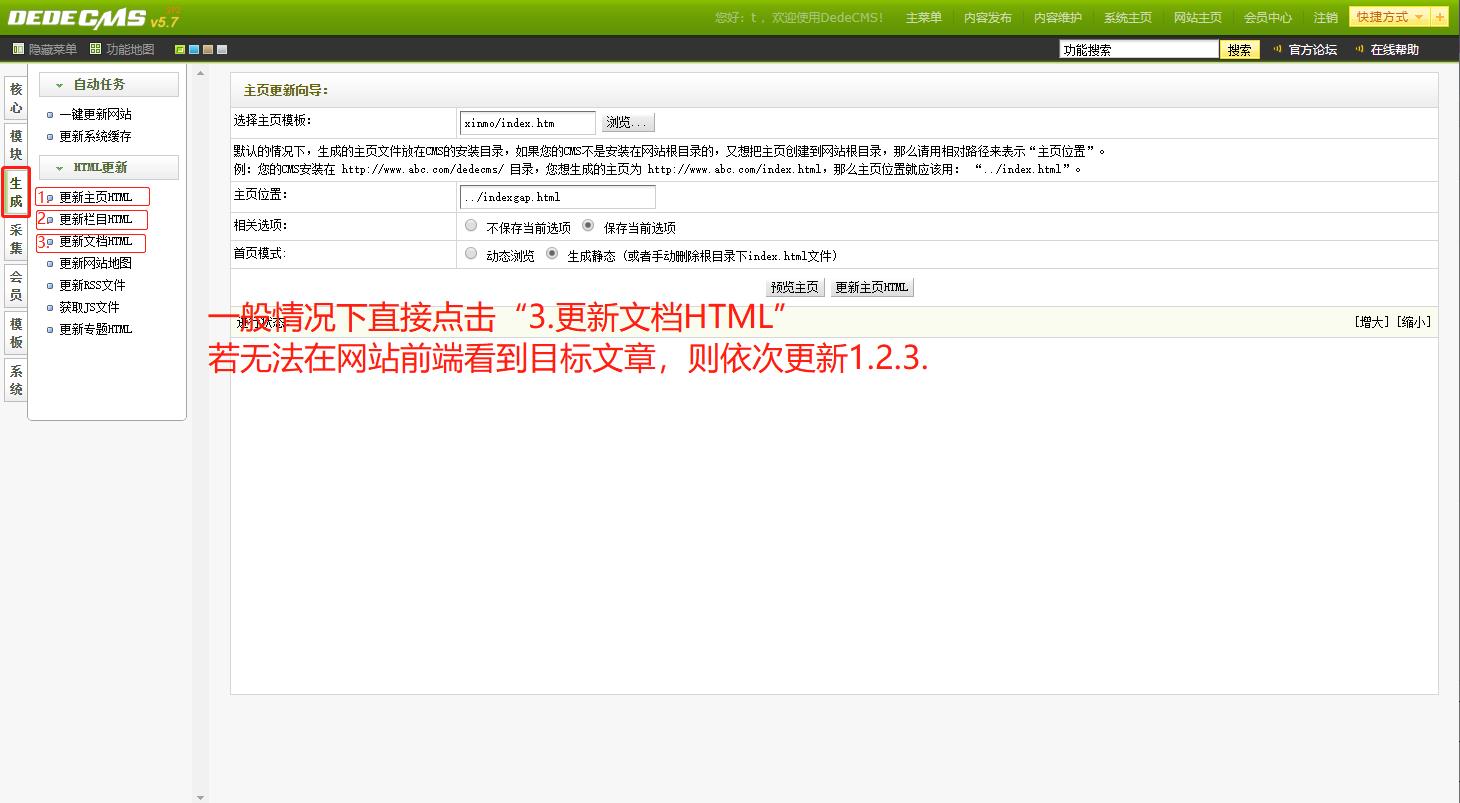The width and height of the screenshot is (1460, 803).
Task: Click the DedeCMS v5.7 logo
Action: [94, 18]
